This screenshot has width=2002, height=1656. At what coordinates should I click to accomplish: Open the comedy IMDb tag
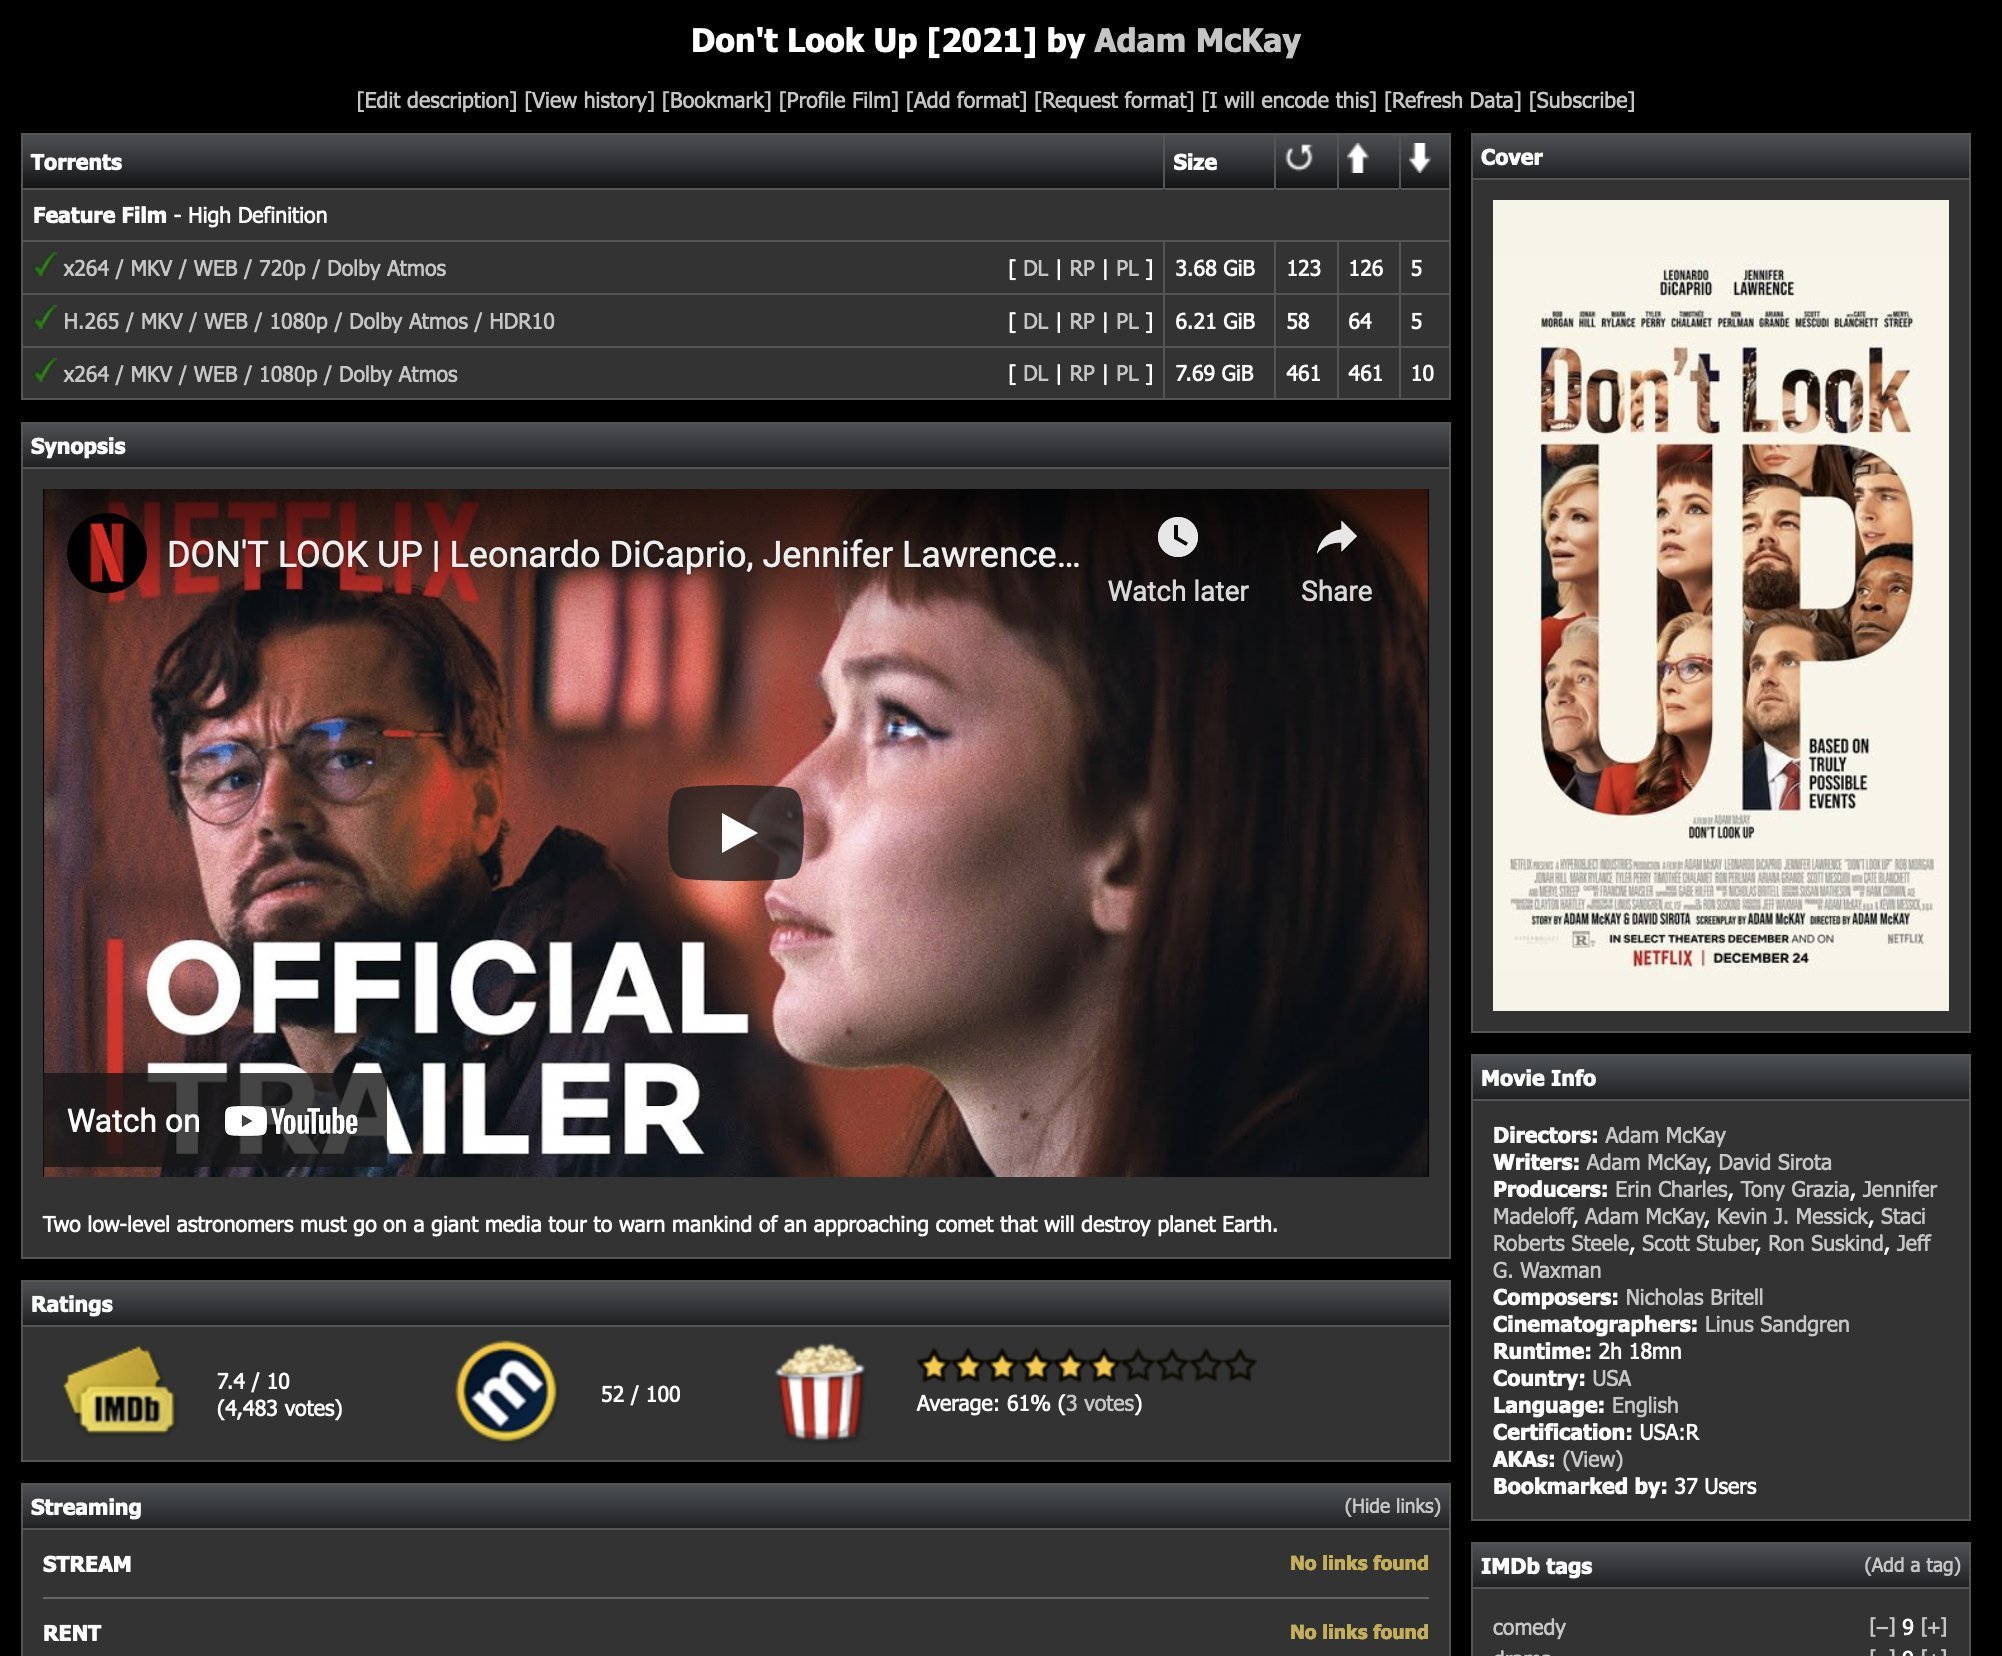[1529, 1627]
